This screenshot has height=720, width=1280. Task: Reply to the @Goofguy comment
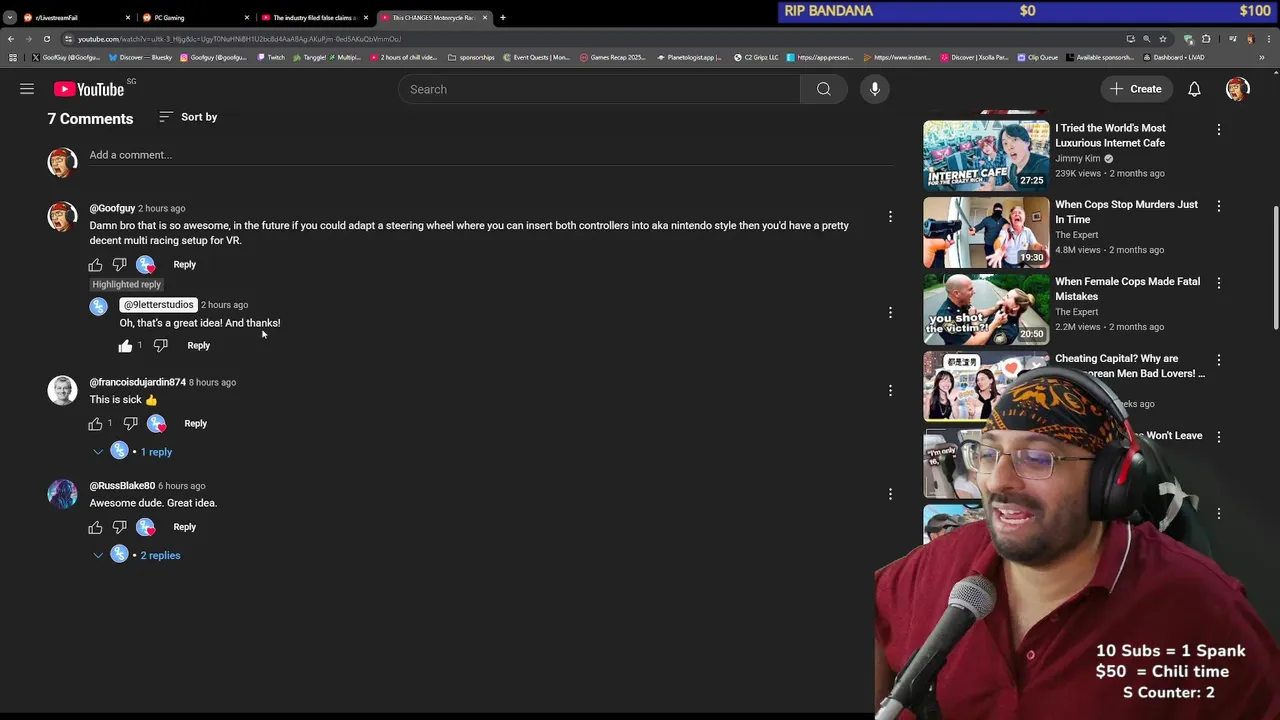coord(184,265)
